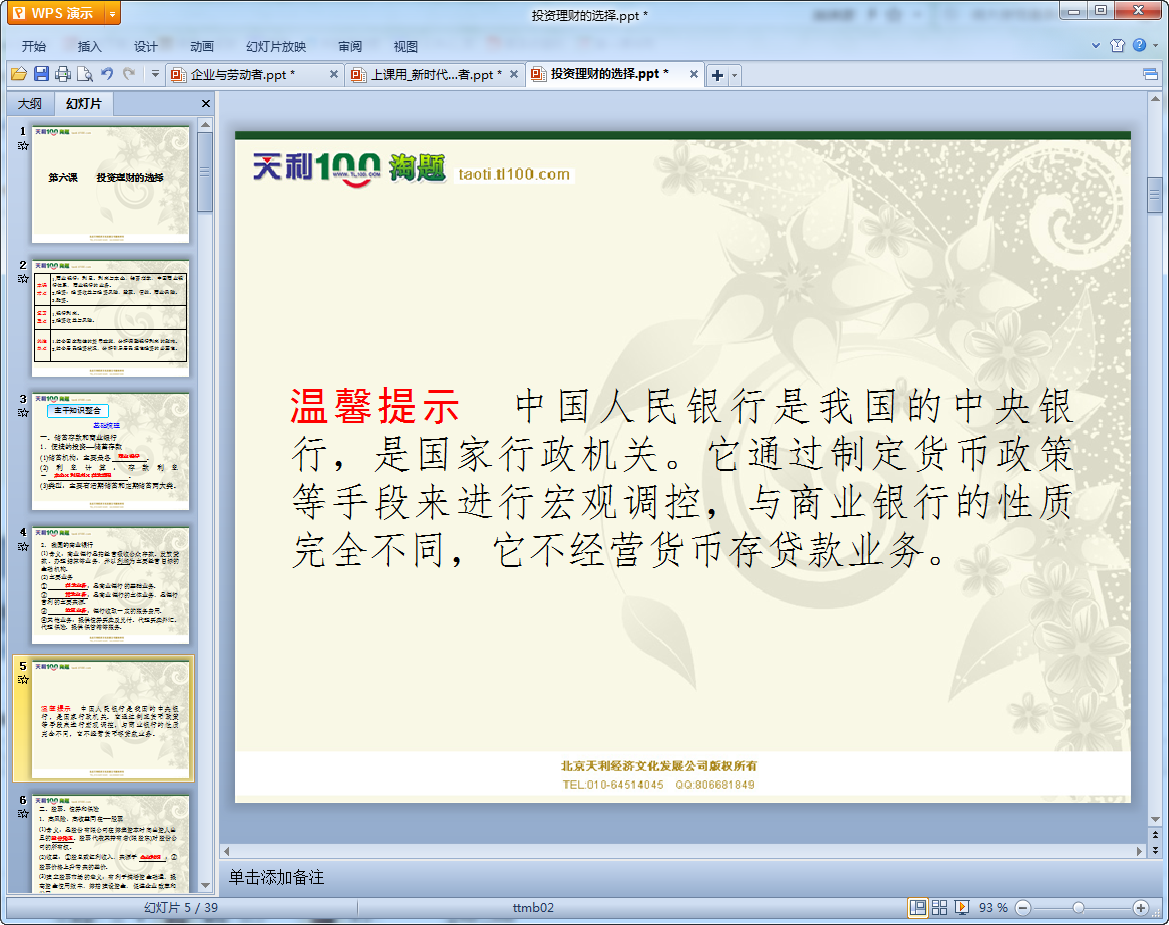The image size is (1169, 925).
Task: Click thumbnail pane scroll down arrow
Action: pos(205,885)
